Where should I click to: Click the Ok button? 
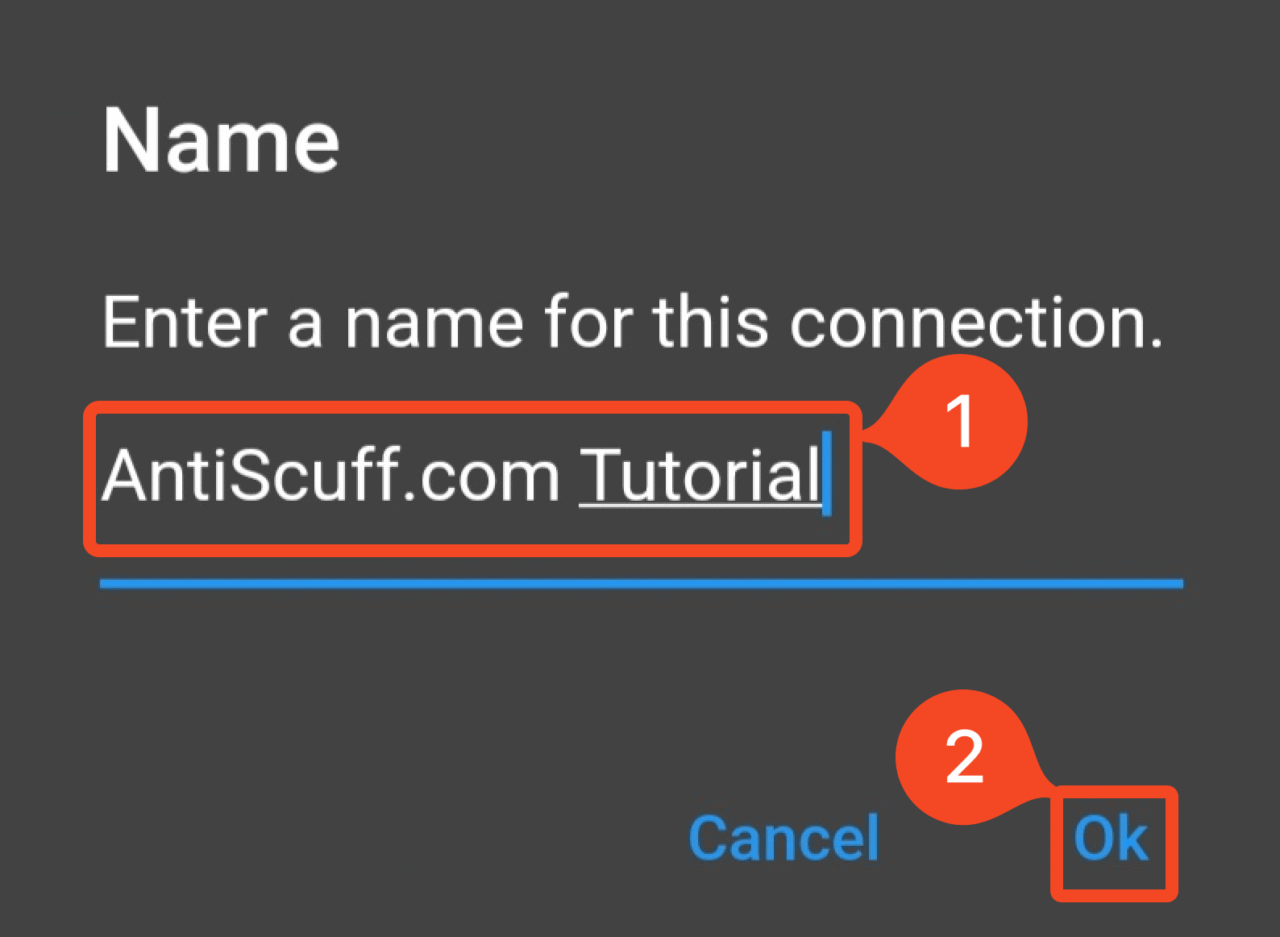(1111, 839)
